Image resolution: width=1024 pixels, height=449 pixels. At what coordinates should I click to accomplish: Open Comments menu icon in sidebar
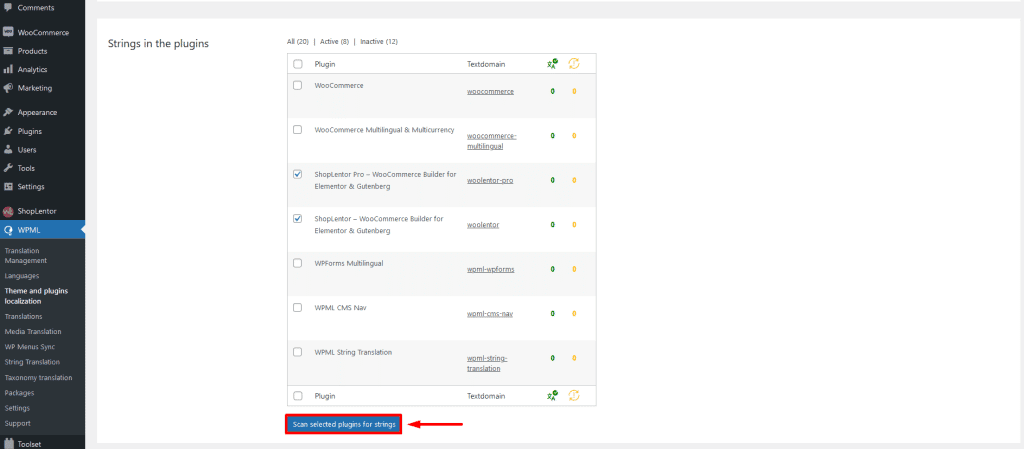coord(8,7)
